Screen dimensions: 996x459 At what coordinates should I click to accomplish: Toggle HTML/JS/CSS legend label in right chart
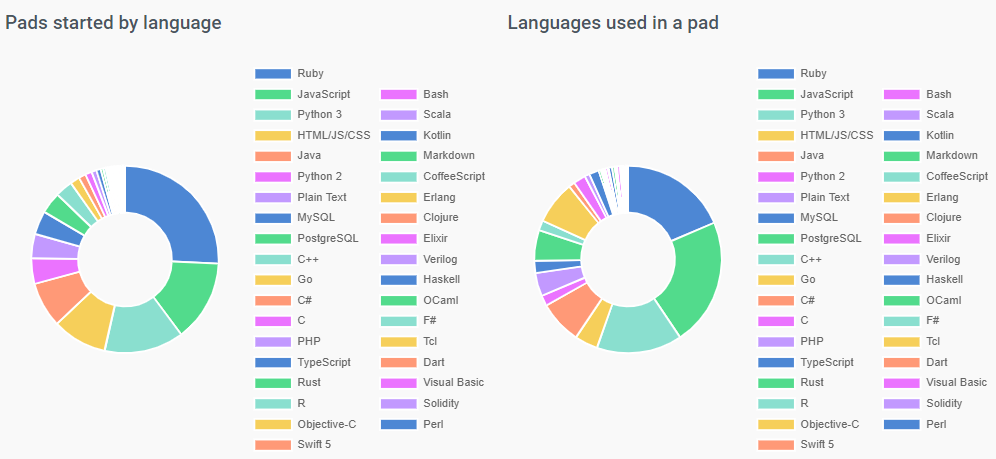[836, 135]
